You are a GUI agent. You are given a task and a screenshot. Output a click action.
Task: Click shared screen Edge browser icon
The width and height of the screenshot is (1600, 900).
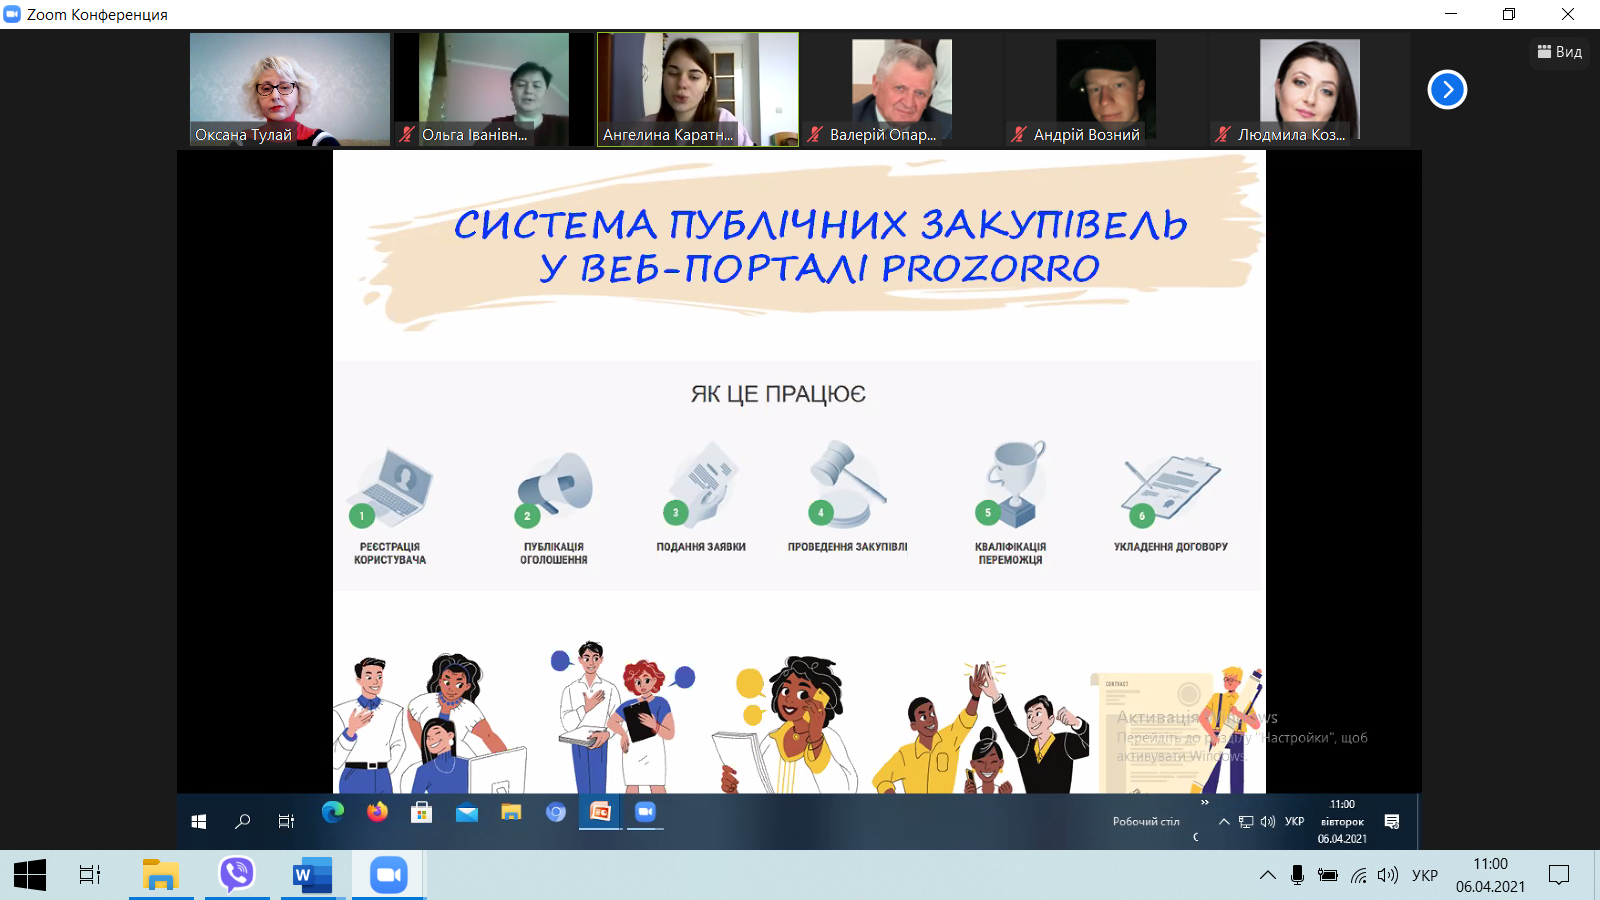point(333,812)
